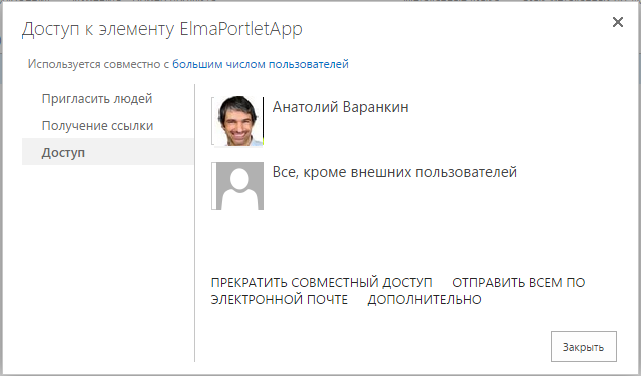Open the ДОПОЛНИТЕЛЬНО options

click(424, 300)
